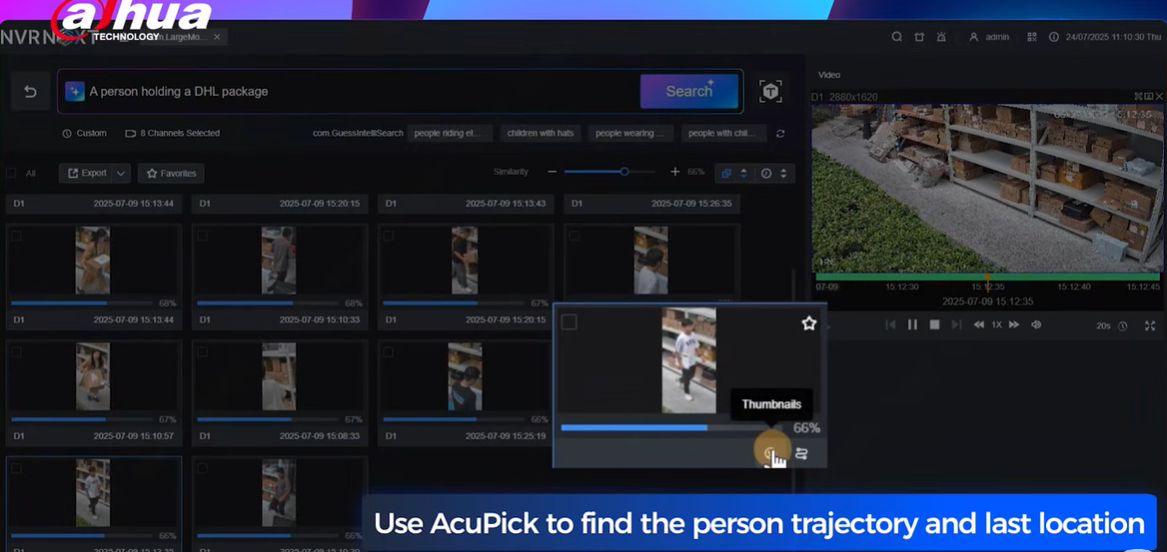Select checkbox on 15:10:57 result thumbnail

[x=16, y=352]
